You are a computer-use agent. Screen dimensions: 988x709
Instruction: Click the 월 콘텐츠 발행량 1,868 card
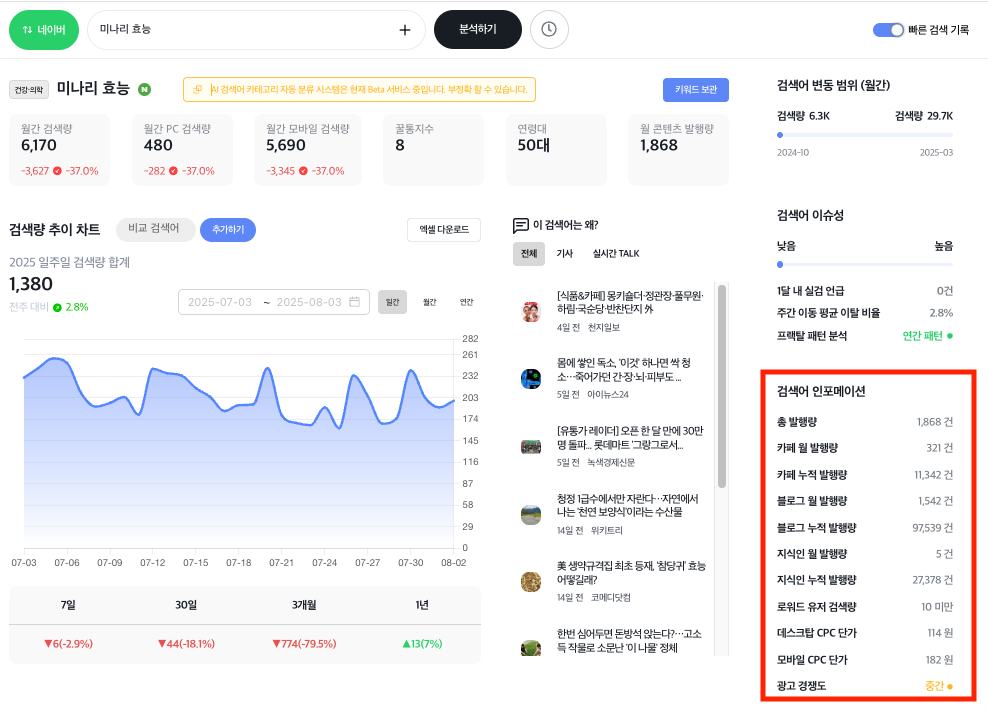pyautogui.click(x=678, y=149)
